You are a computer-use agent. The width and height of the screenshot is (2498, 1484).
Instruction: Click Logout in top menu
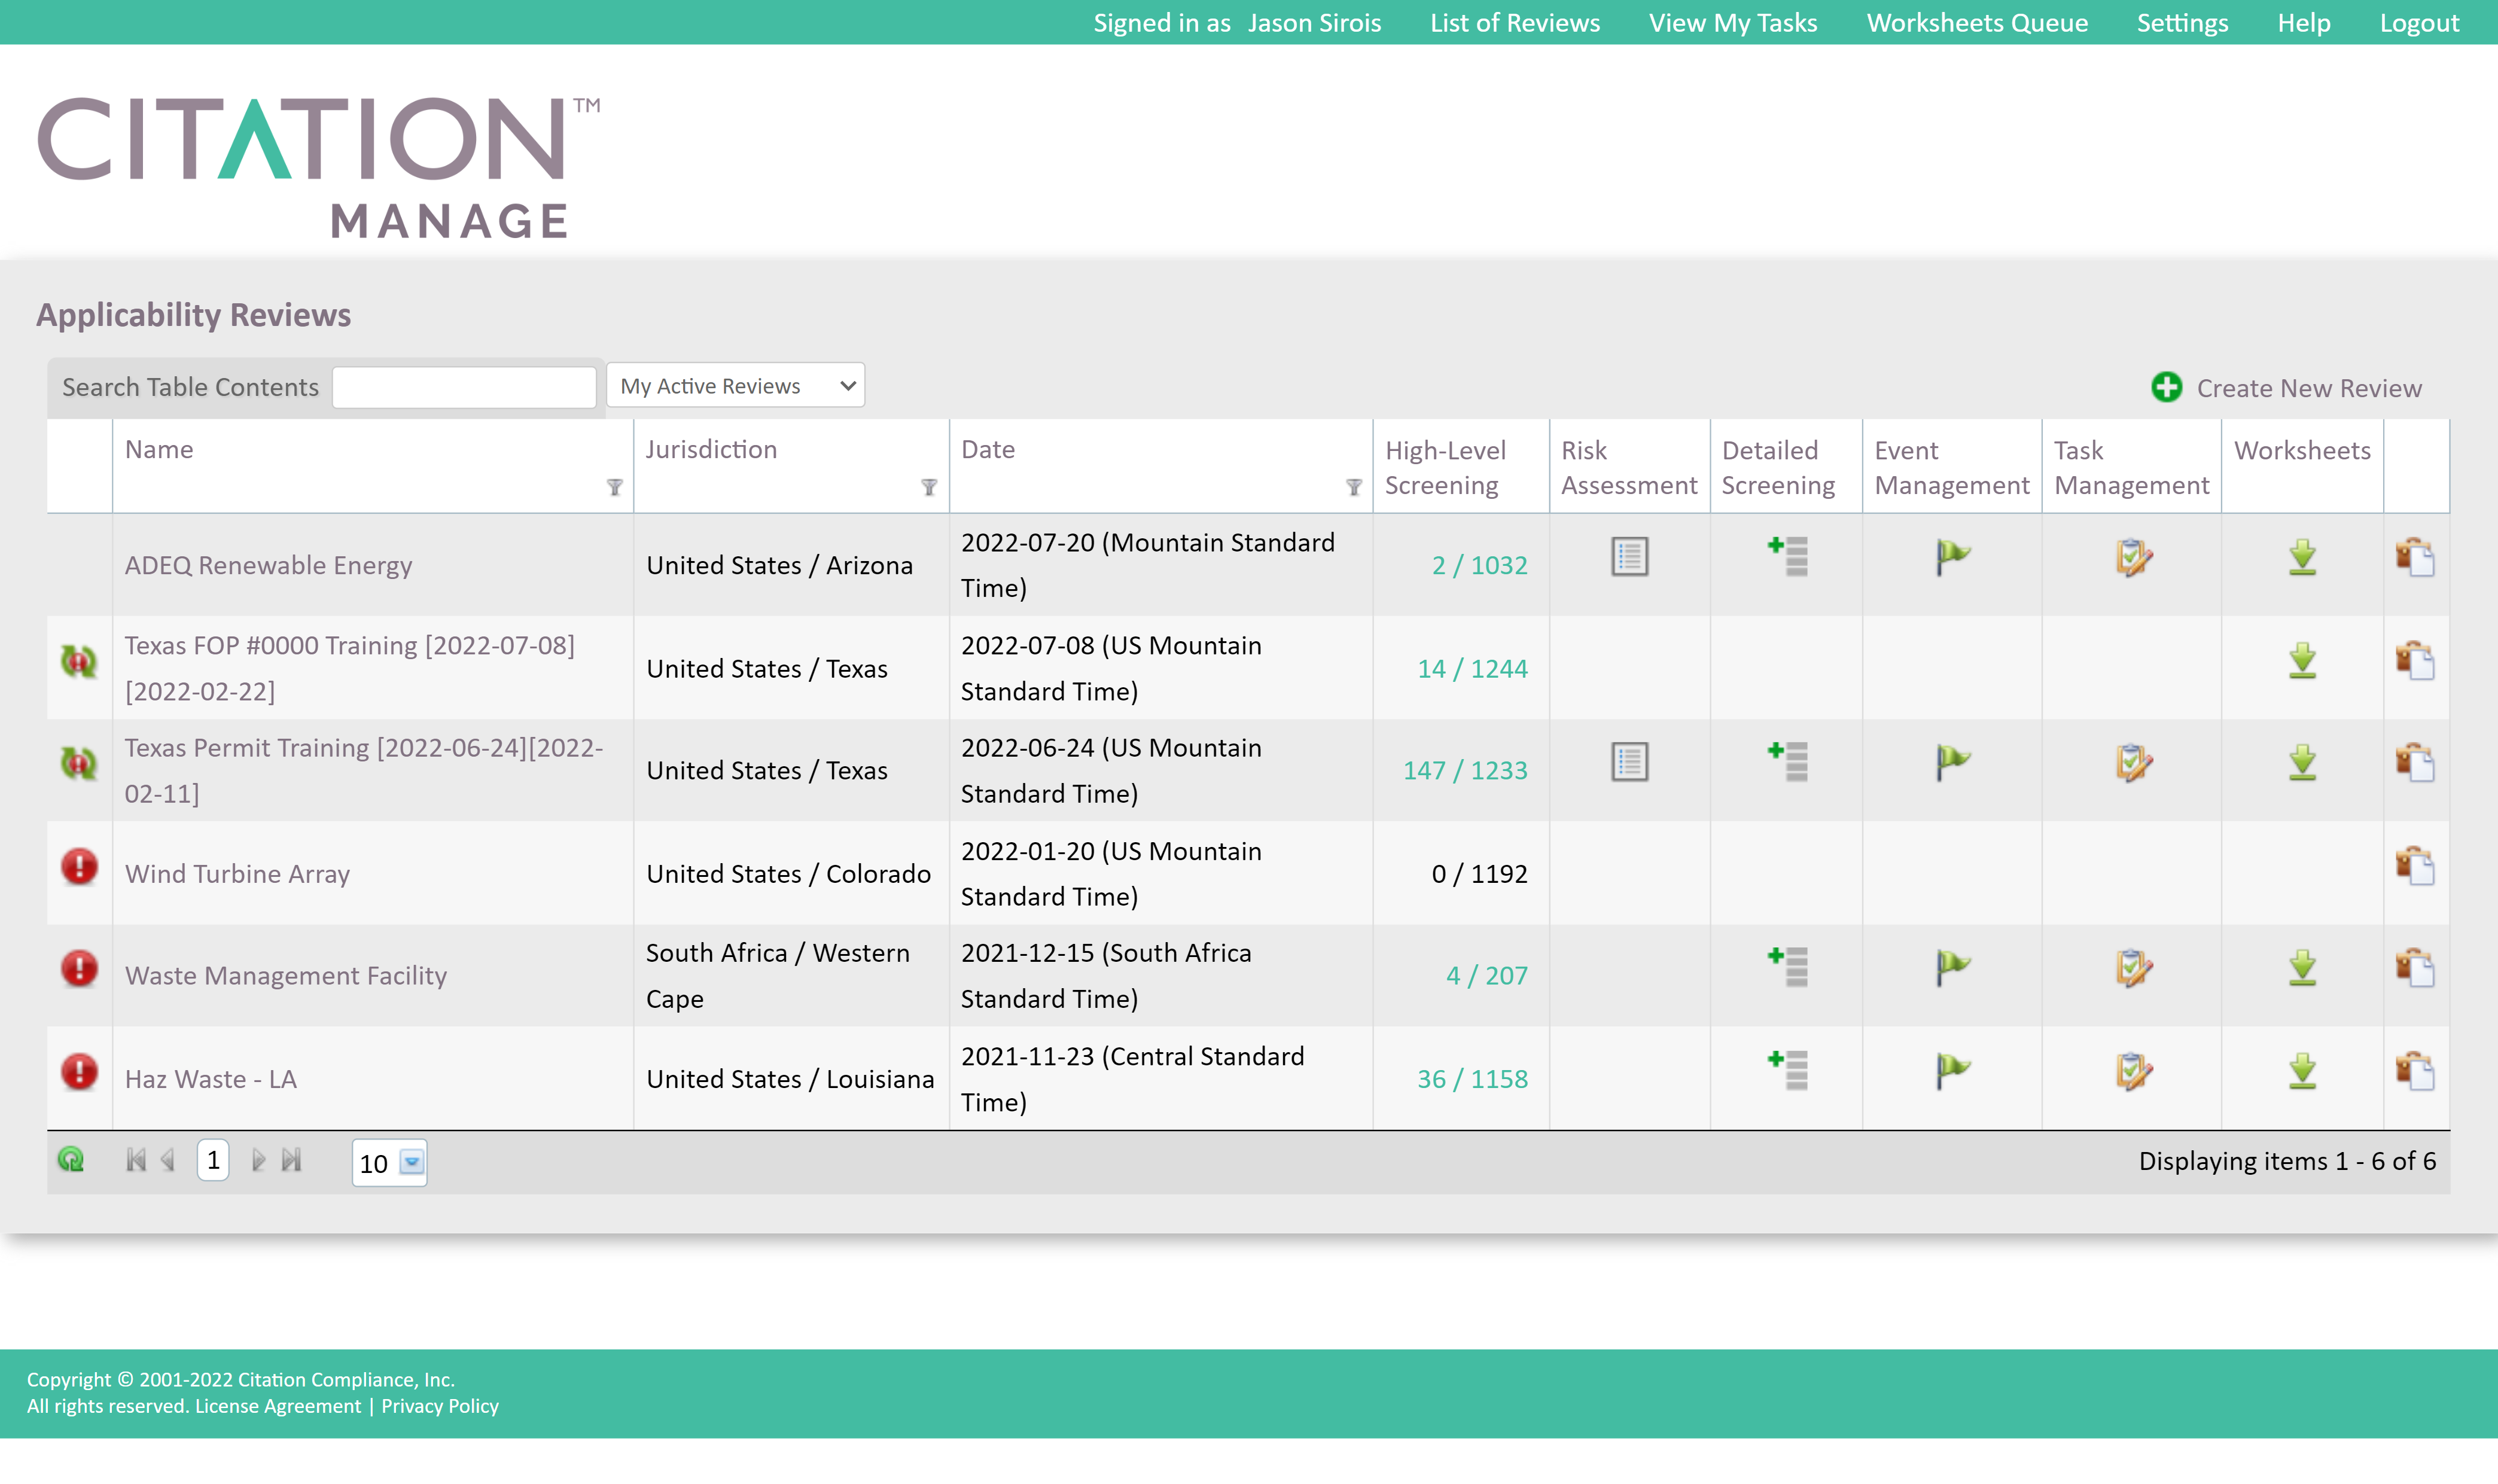[x=2419, y=23]
